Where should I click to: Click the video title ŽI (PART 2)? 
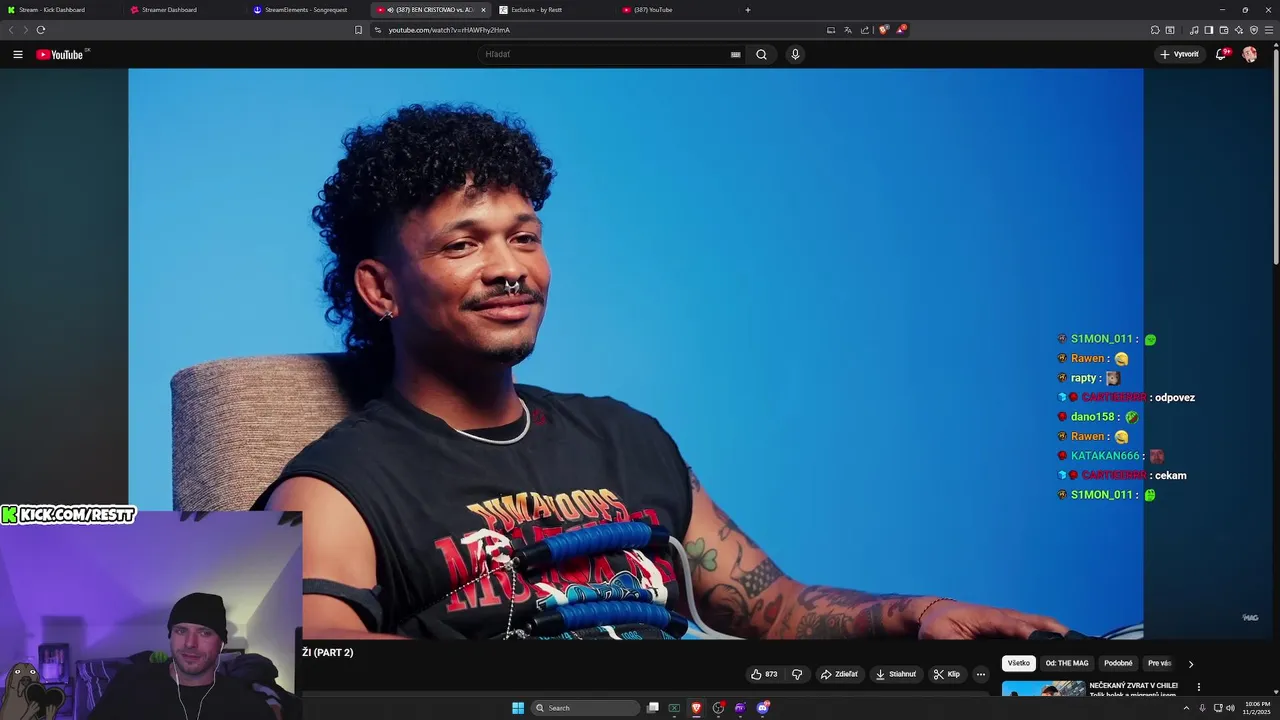328,652
